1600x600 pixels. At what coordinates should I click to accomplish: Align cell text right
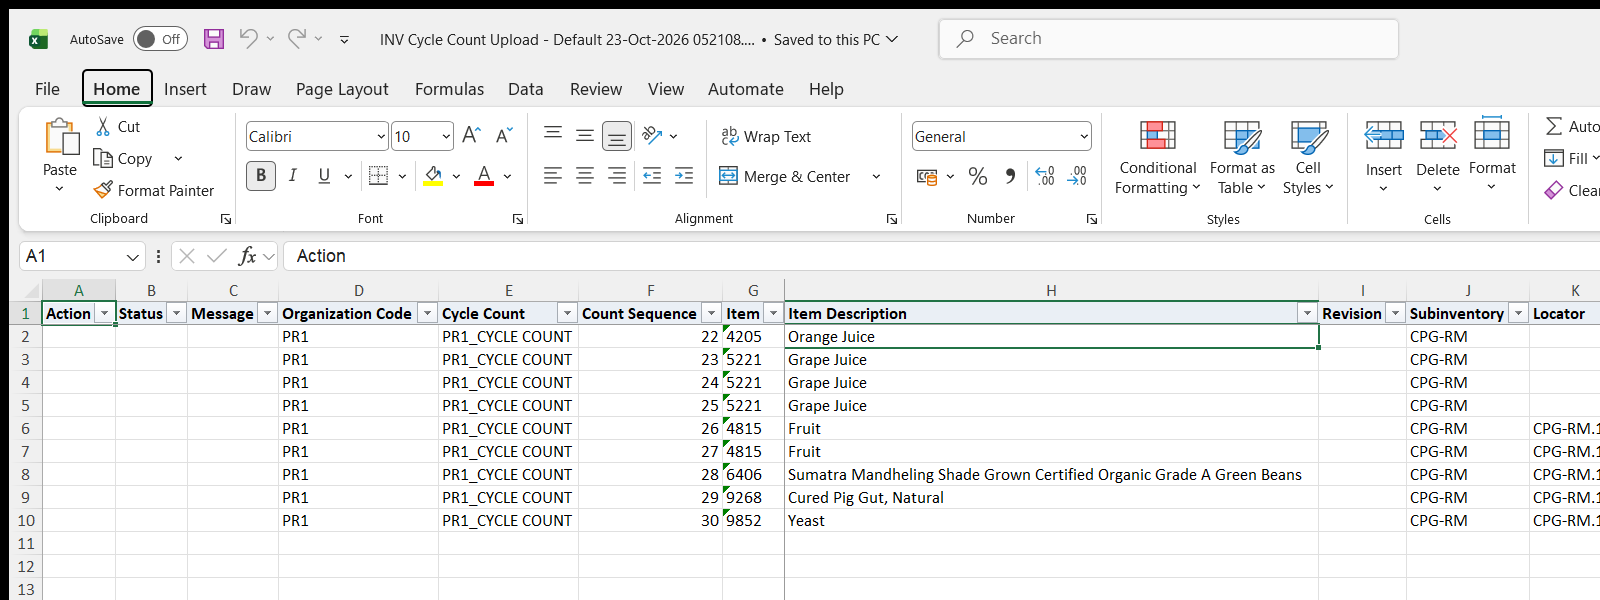pos(617,176)
